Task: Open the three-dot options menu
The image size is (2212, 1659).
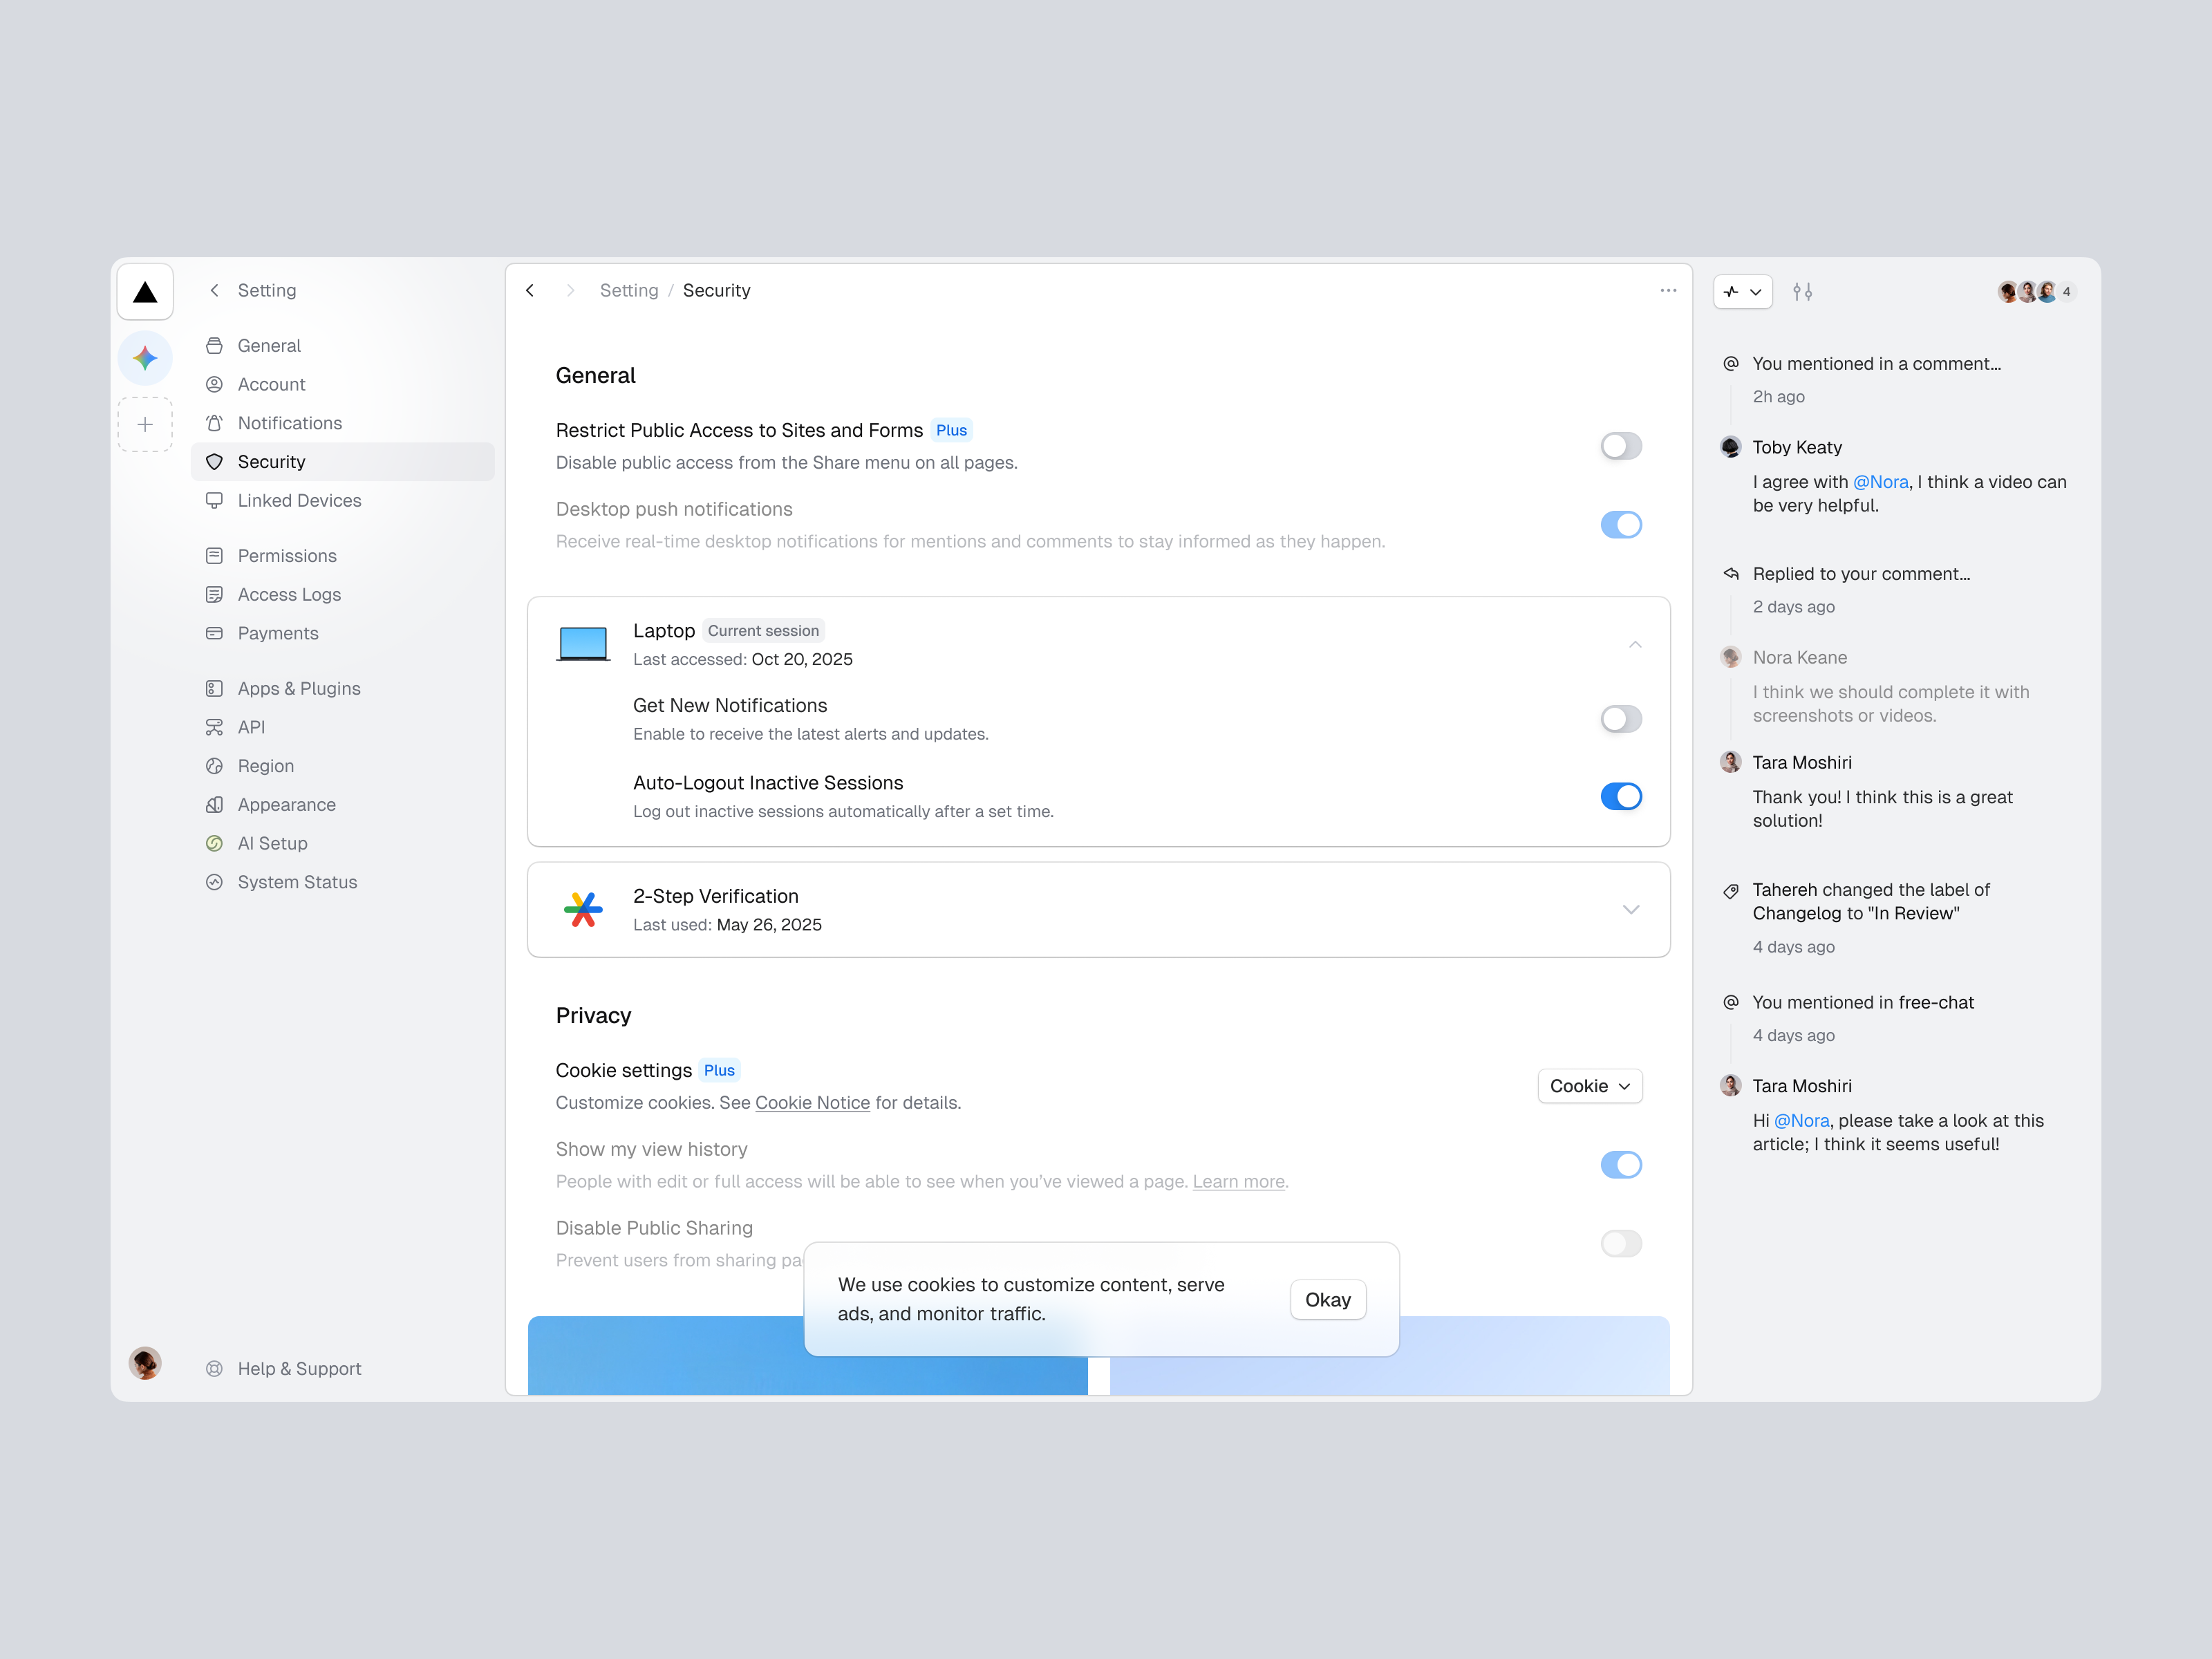Action: (x=1668, y=290)
